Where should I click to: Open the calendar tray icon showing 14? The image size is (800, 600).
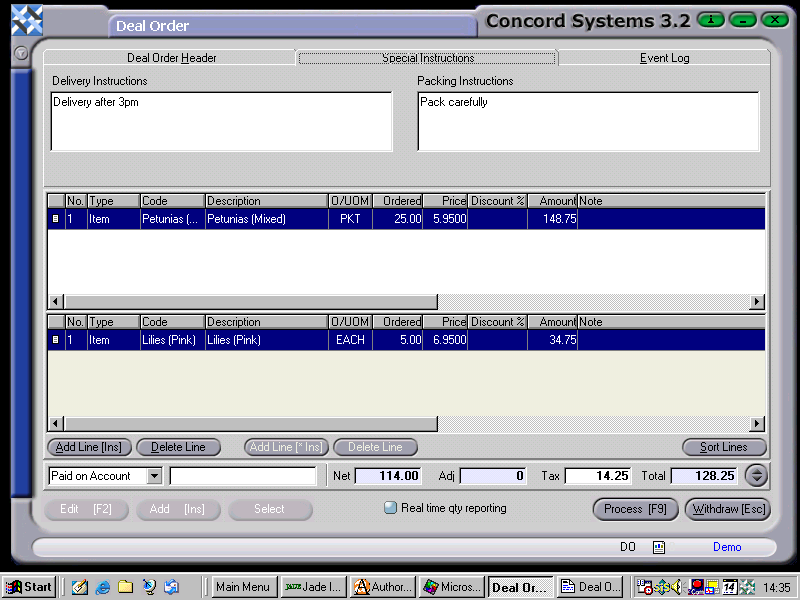[x=729, y=587]
